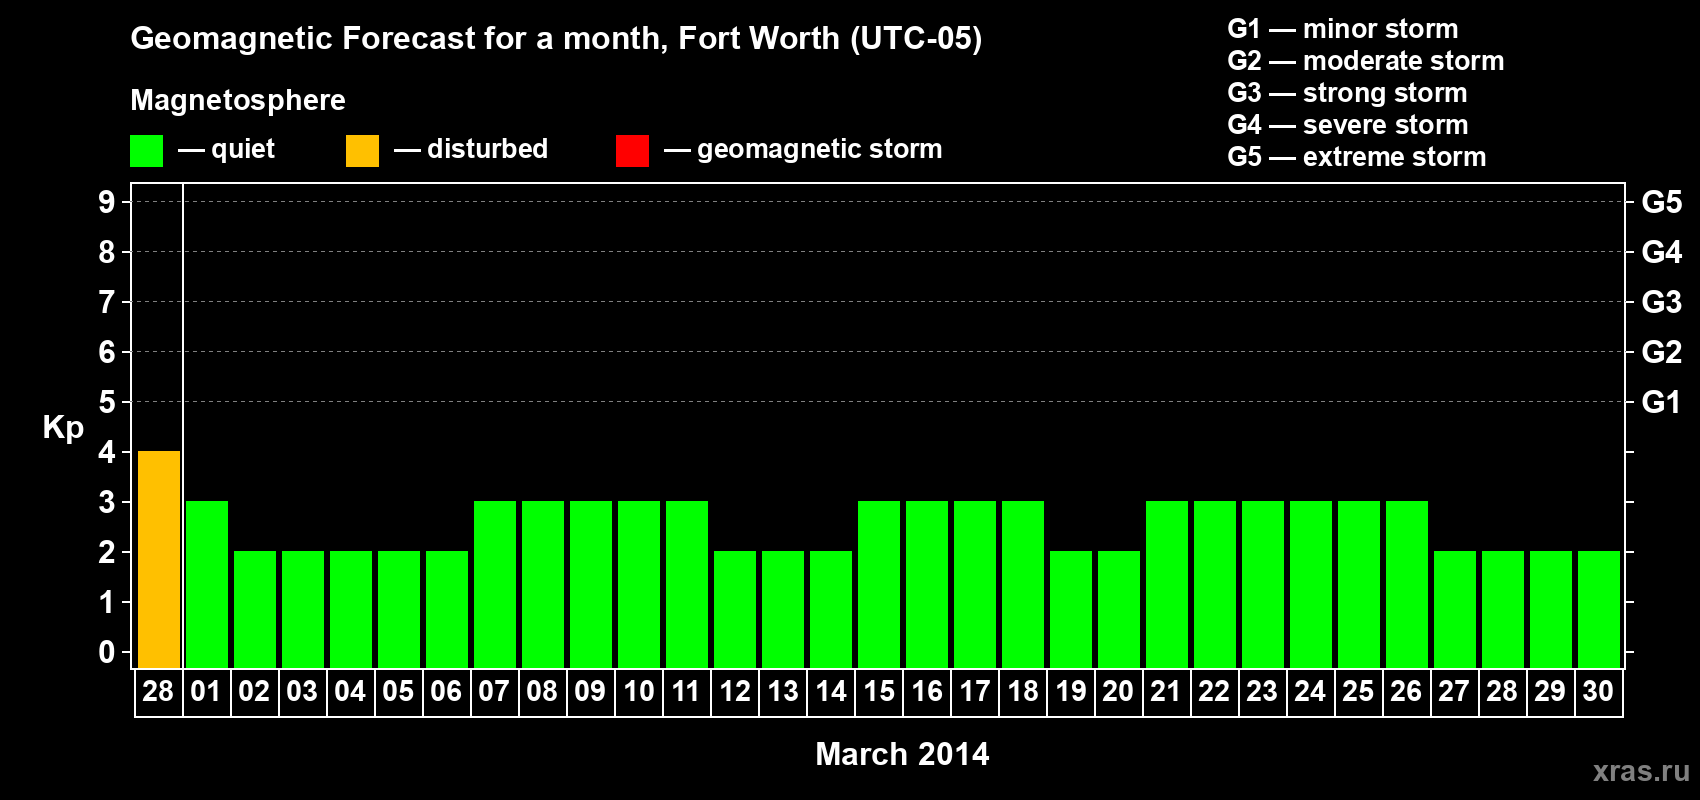1700x800 pixels.
Task: Click the date cell '10'
Action: point(639,692)
